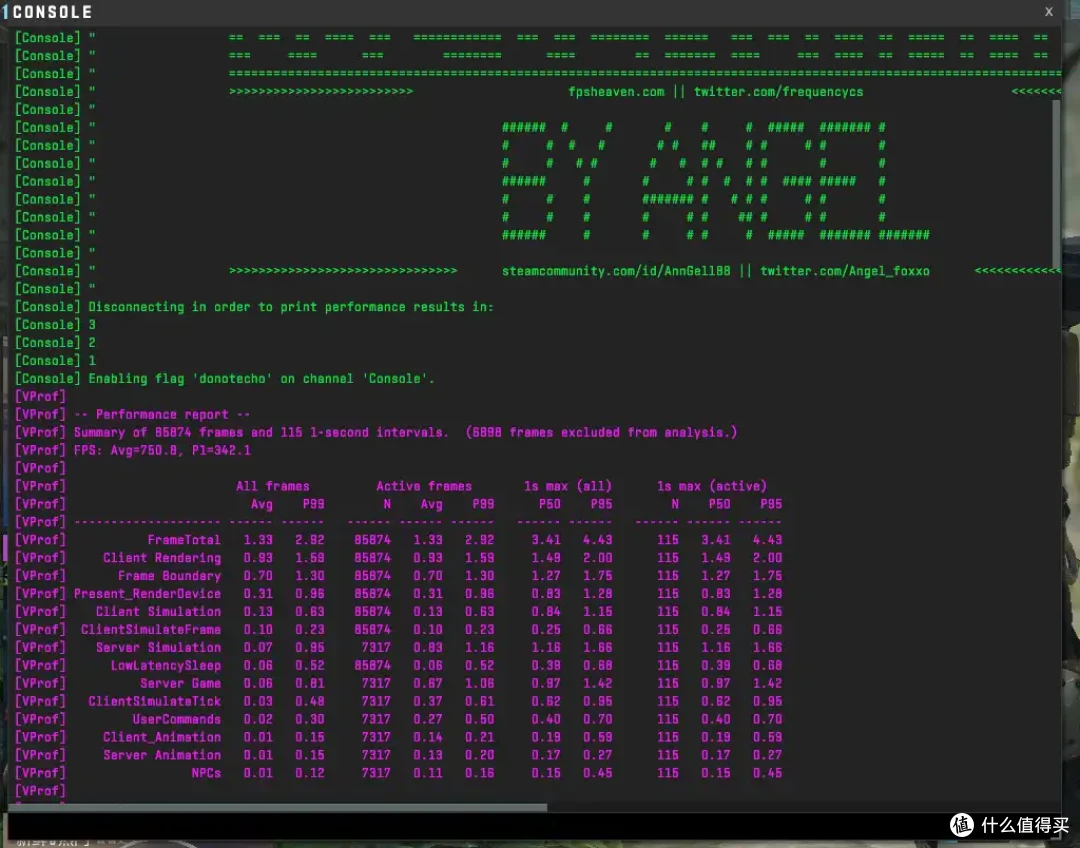Screen dimensions: 1080x848
Task: Select the 'Enabling flag donotecho' console line
Action: coord(225,378)
